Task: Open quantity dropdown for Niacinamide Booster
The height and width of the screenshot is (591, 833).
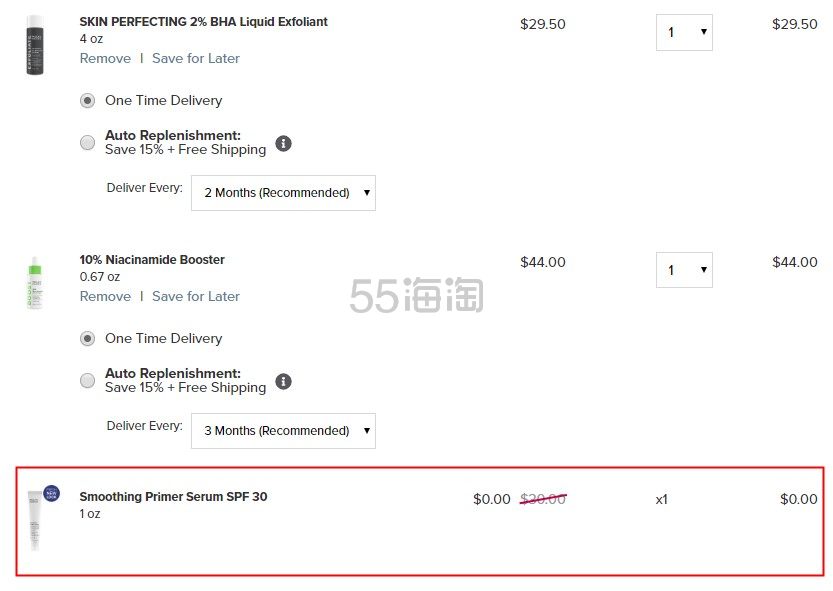Action: click(684, 270)
